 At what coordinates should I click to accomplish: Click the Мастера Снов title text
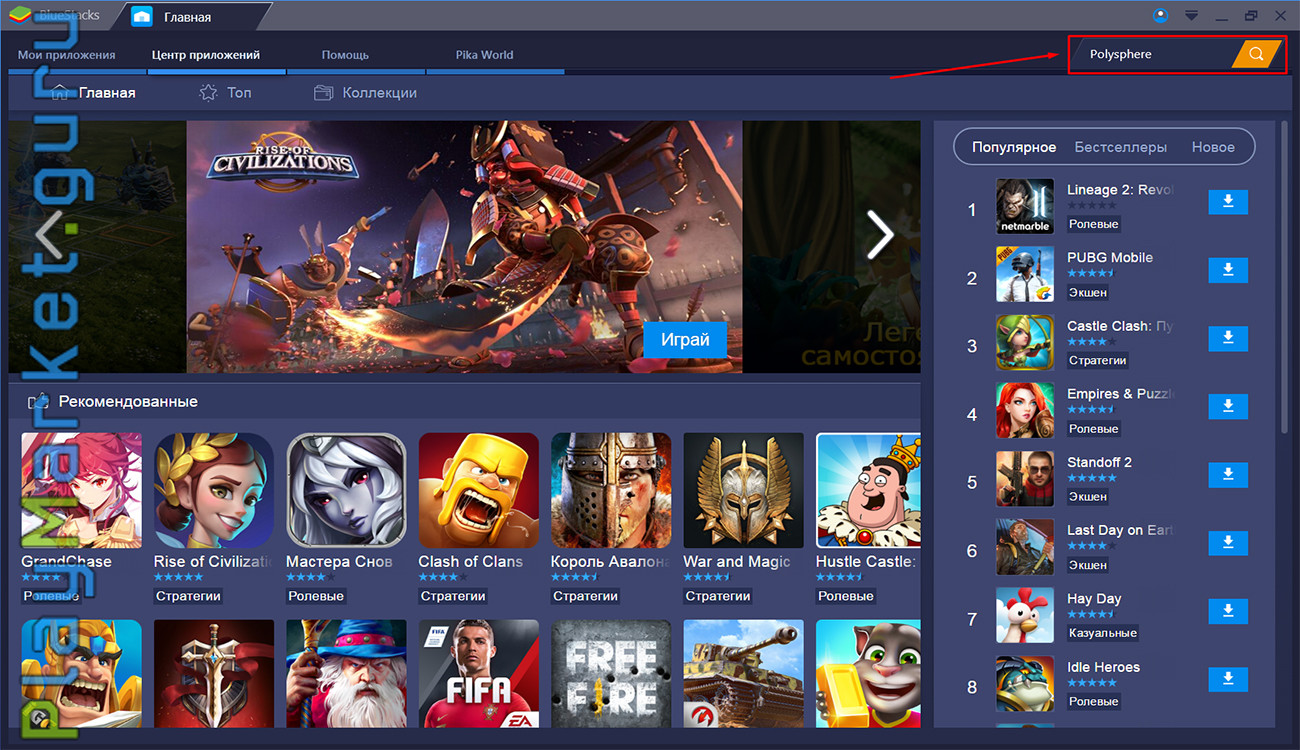339,562
